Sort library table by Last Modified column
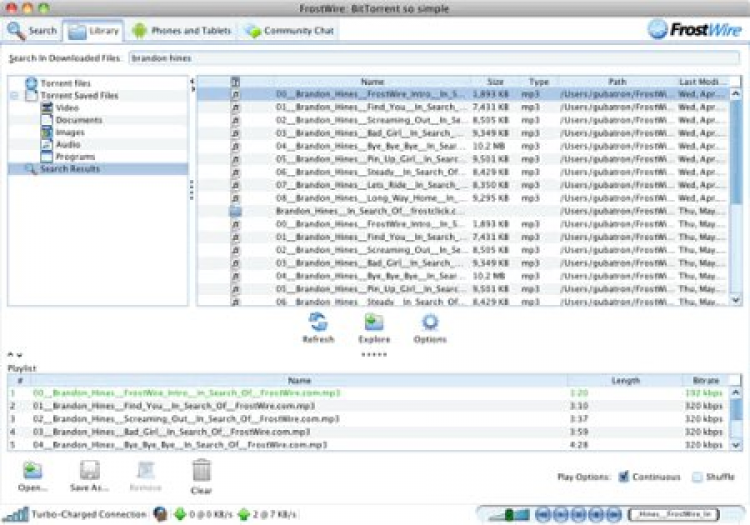 [x=703, y=82]
